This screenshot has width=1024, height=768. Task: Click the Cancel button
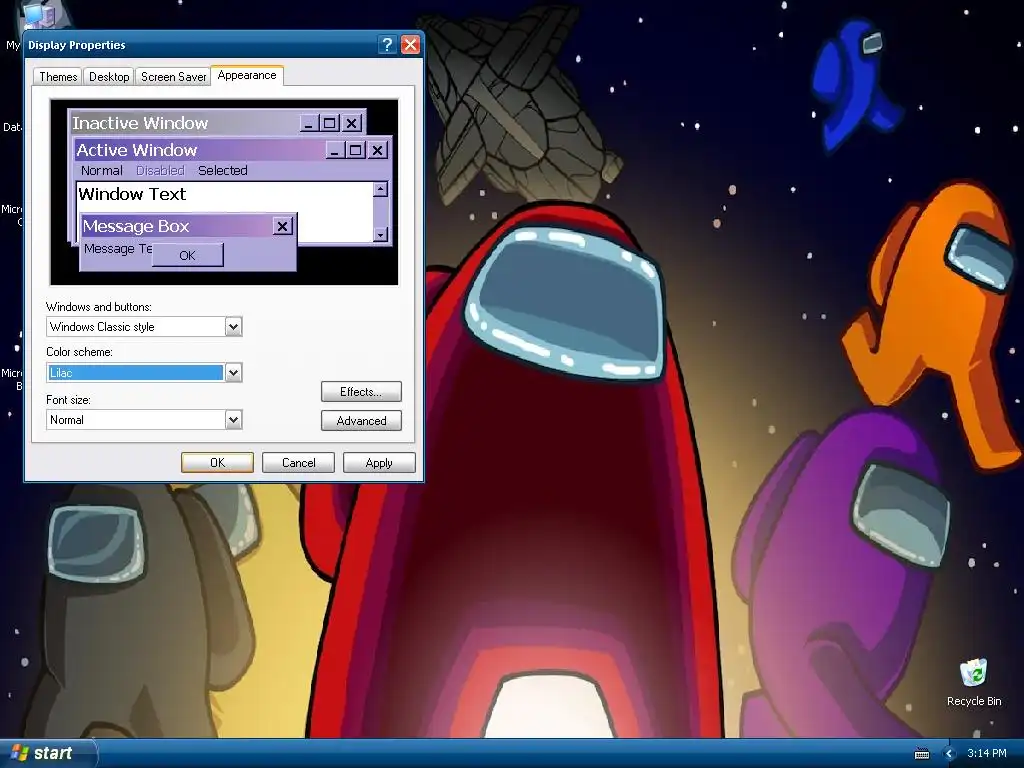pos(298,462)
